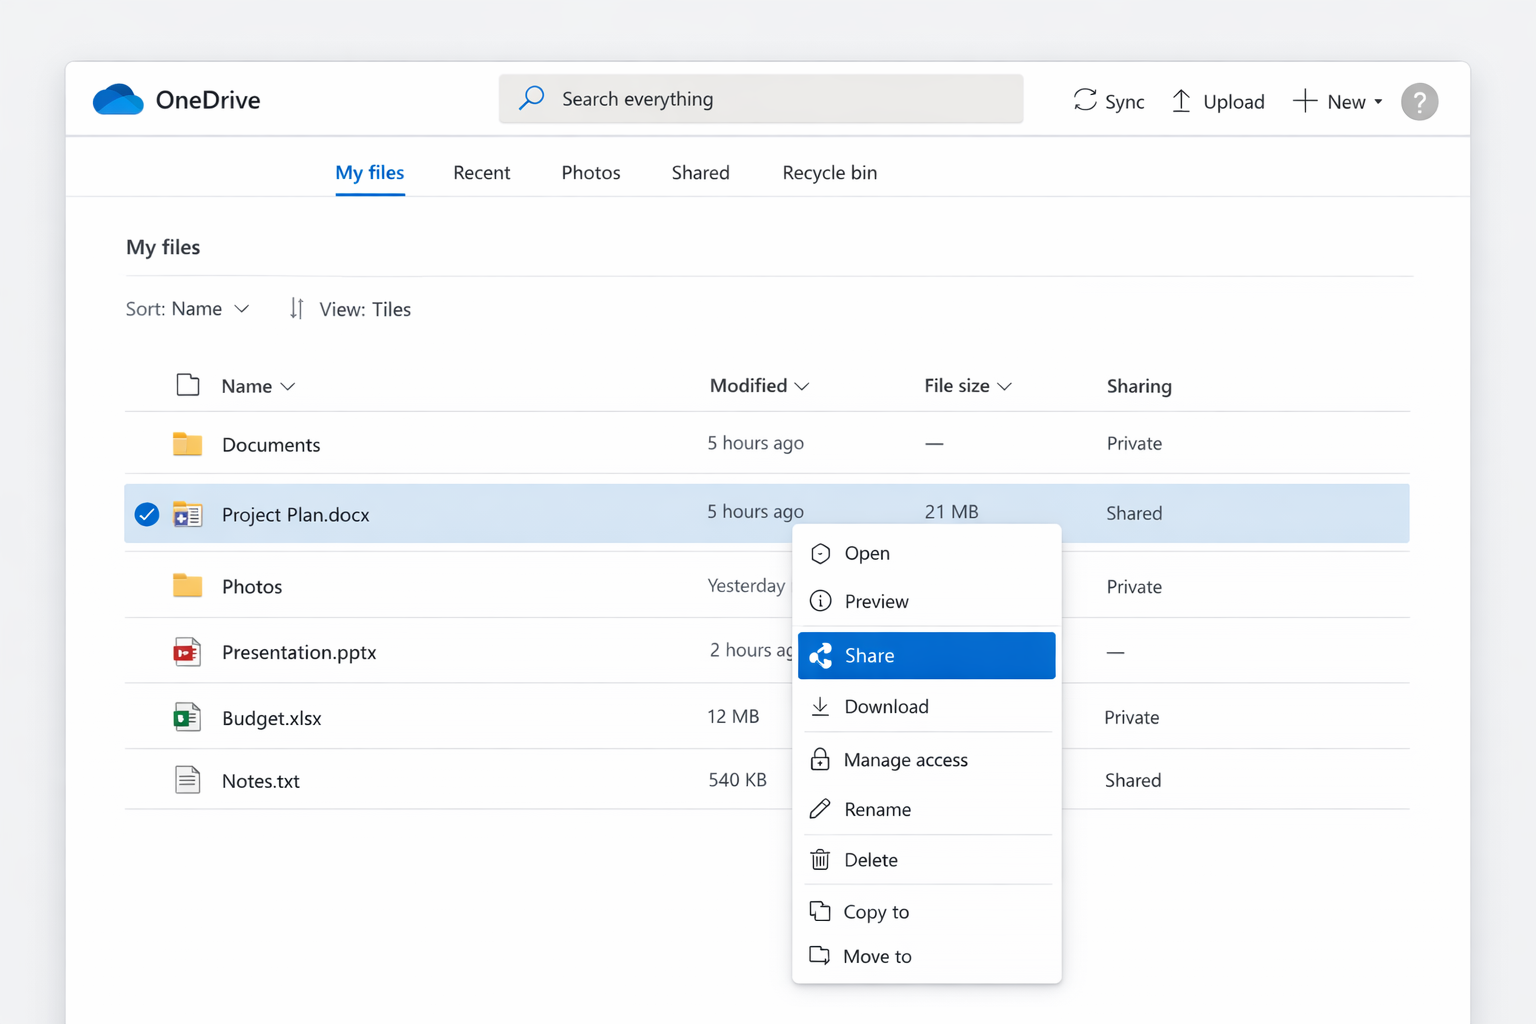Click the help question mark icon
This screenshot has height=1024, width=1536.
pos(1419,101)
